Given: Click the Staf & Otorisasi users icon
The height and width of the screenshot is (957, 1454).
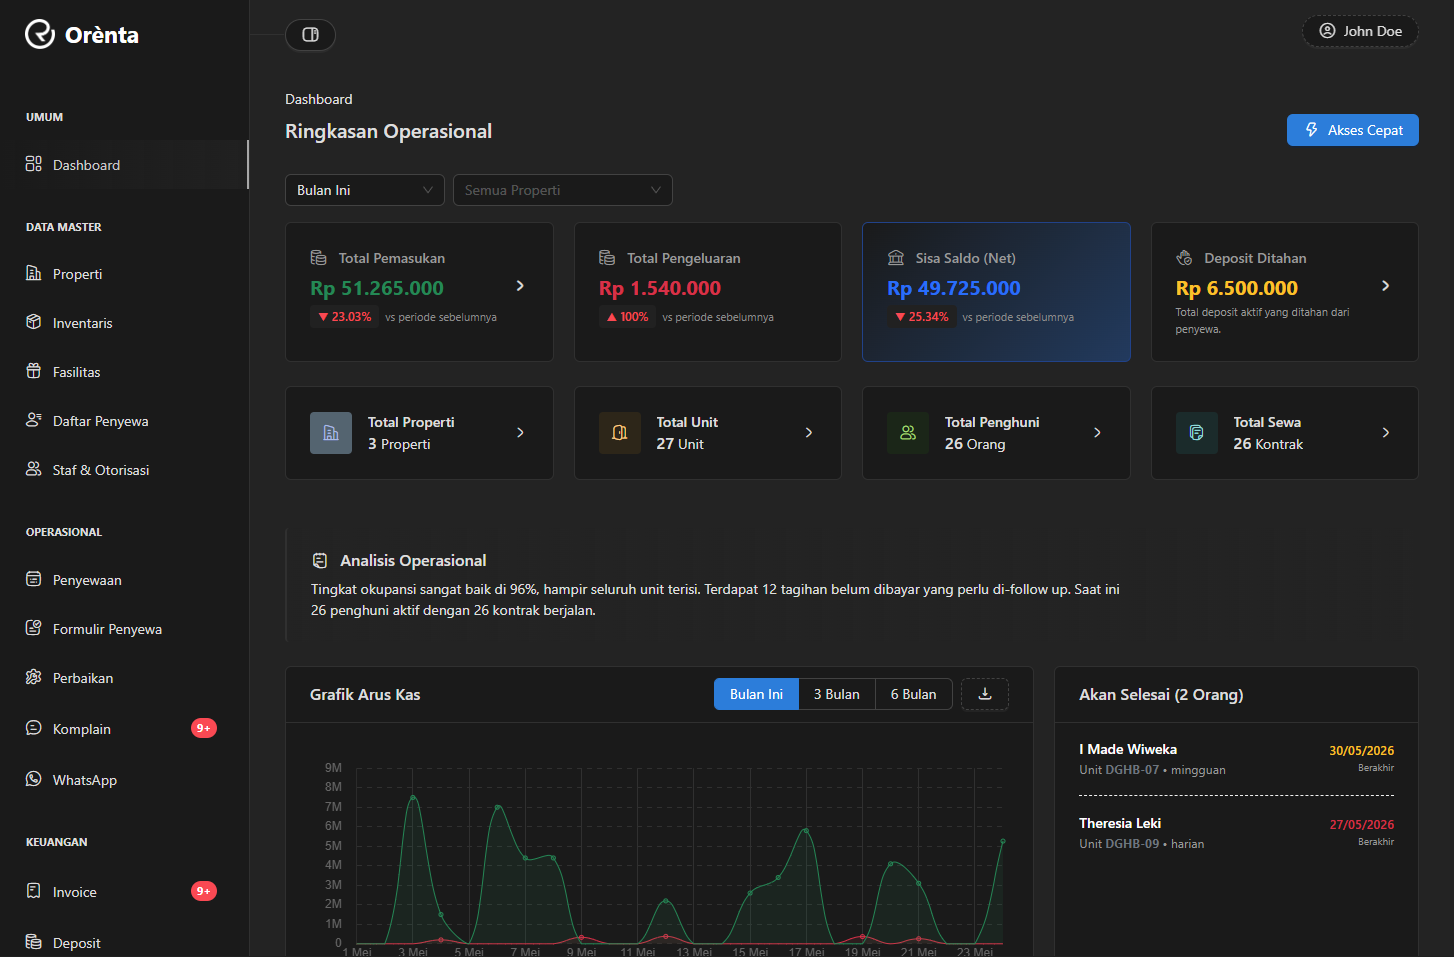Looking at the screenshot, I should pos(34,469).
